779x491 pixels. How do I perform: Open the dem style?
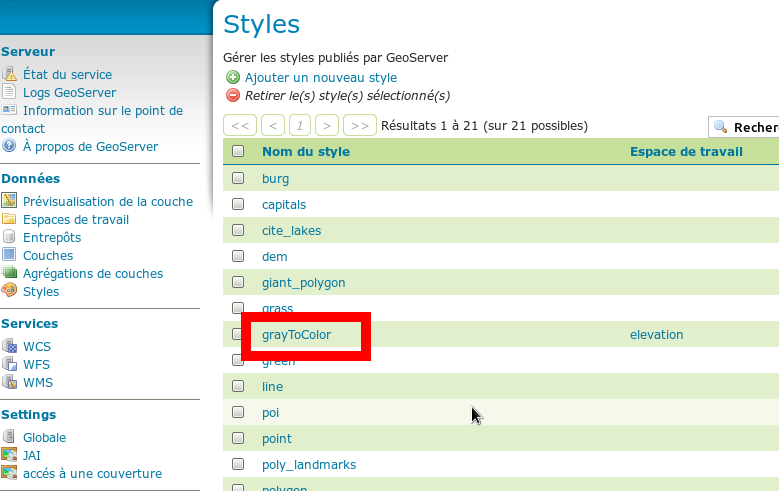tap(274, 256)
